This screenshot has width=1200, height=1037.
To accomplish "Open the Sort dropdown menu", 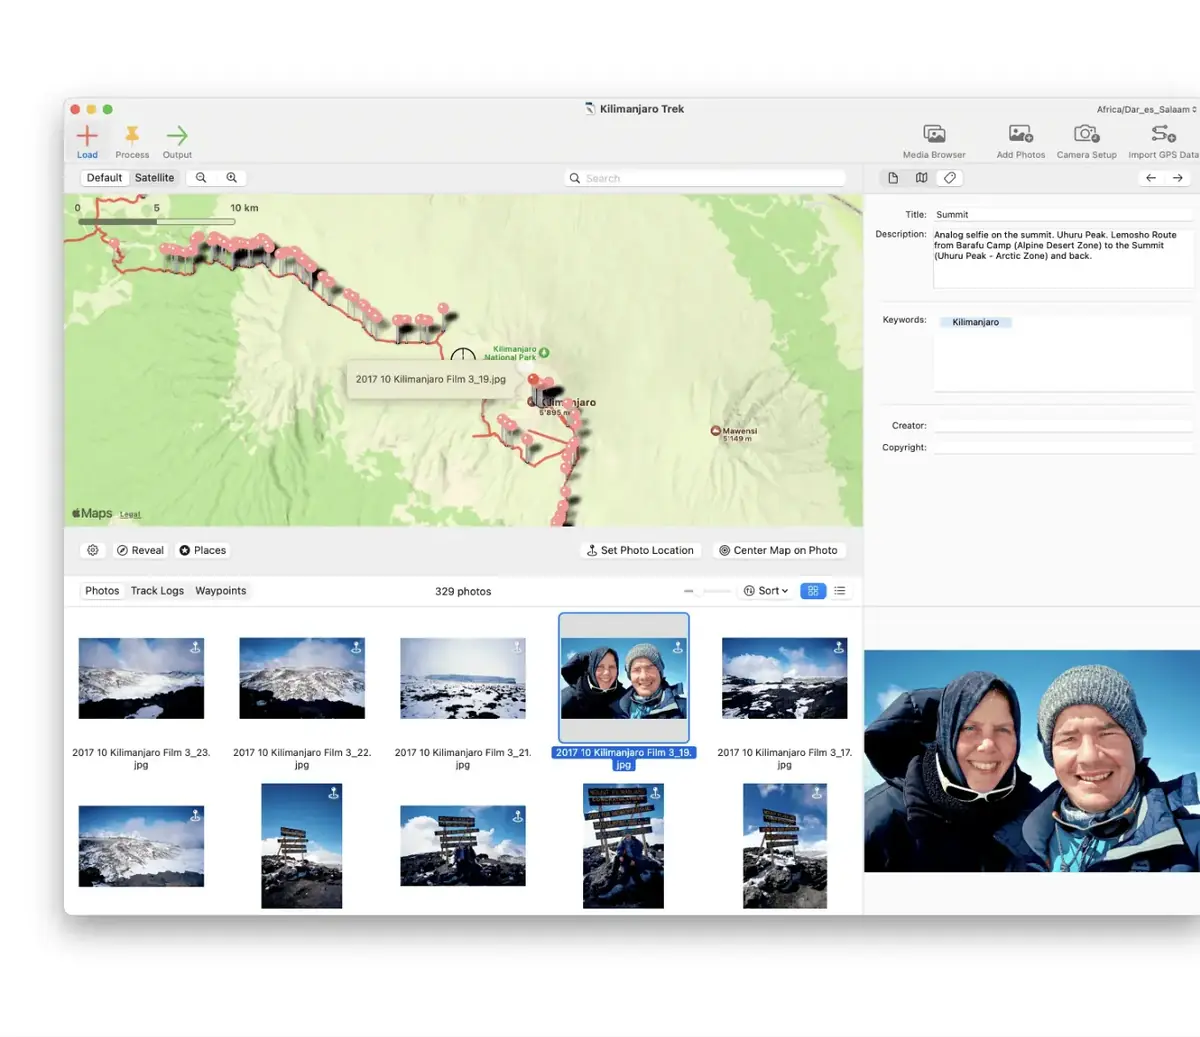I will 765,590.
